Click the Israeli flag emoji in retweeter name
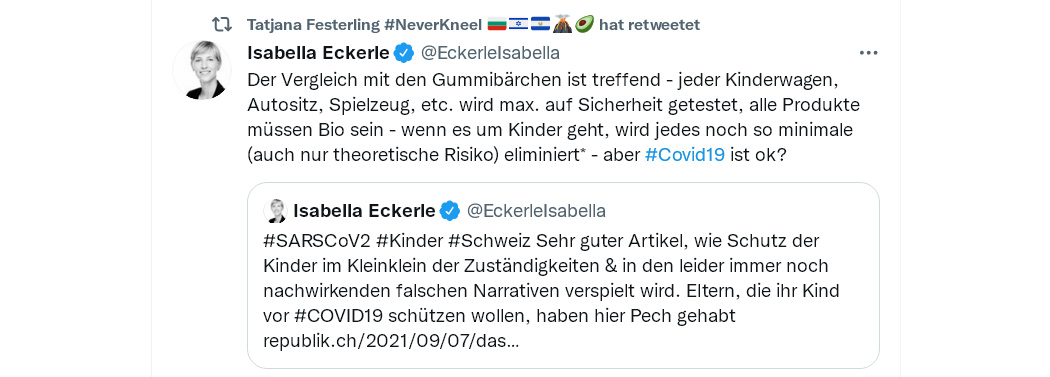The image size is (1050, 377). click(x=518, y=25)
